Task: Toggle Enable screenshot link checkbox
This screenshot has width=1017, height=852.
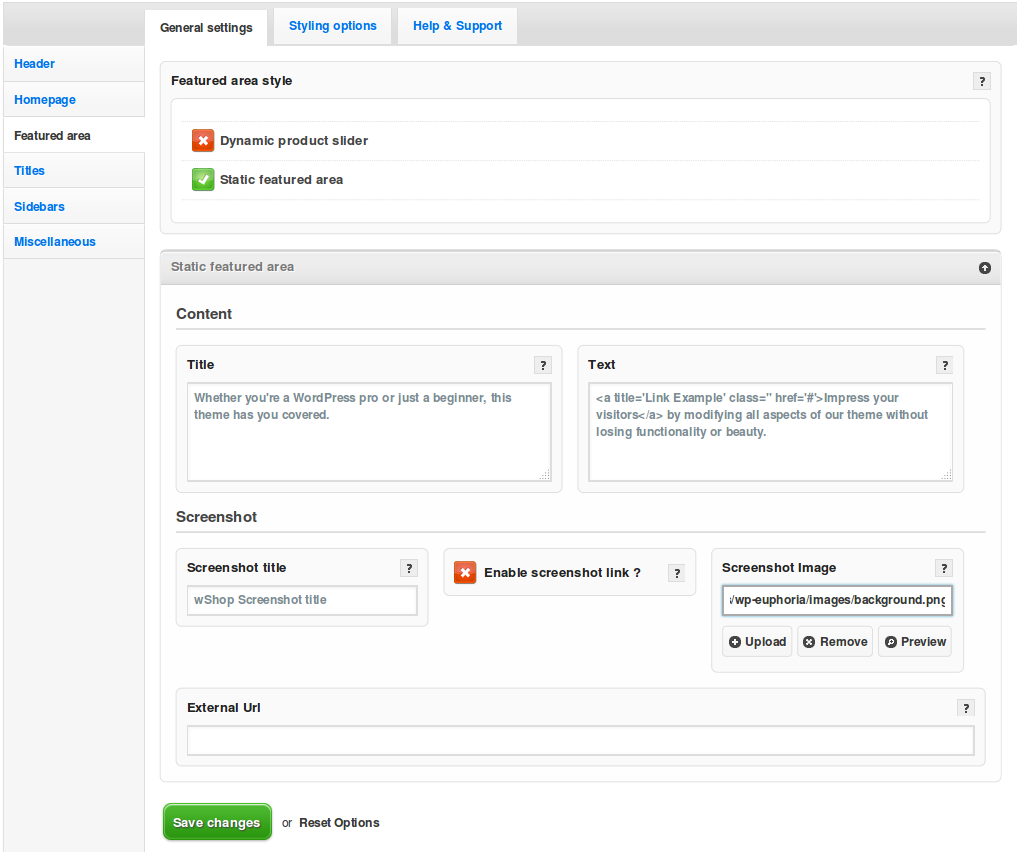Action: pyautogui.click(x=465, y=572)
